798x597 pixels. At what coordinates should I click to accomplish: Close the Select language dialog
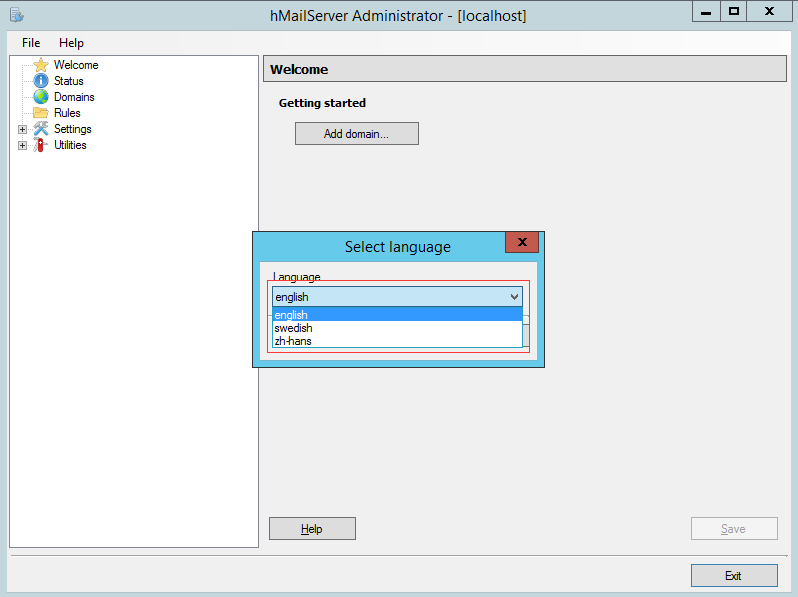tap(522, 243)
